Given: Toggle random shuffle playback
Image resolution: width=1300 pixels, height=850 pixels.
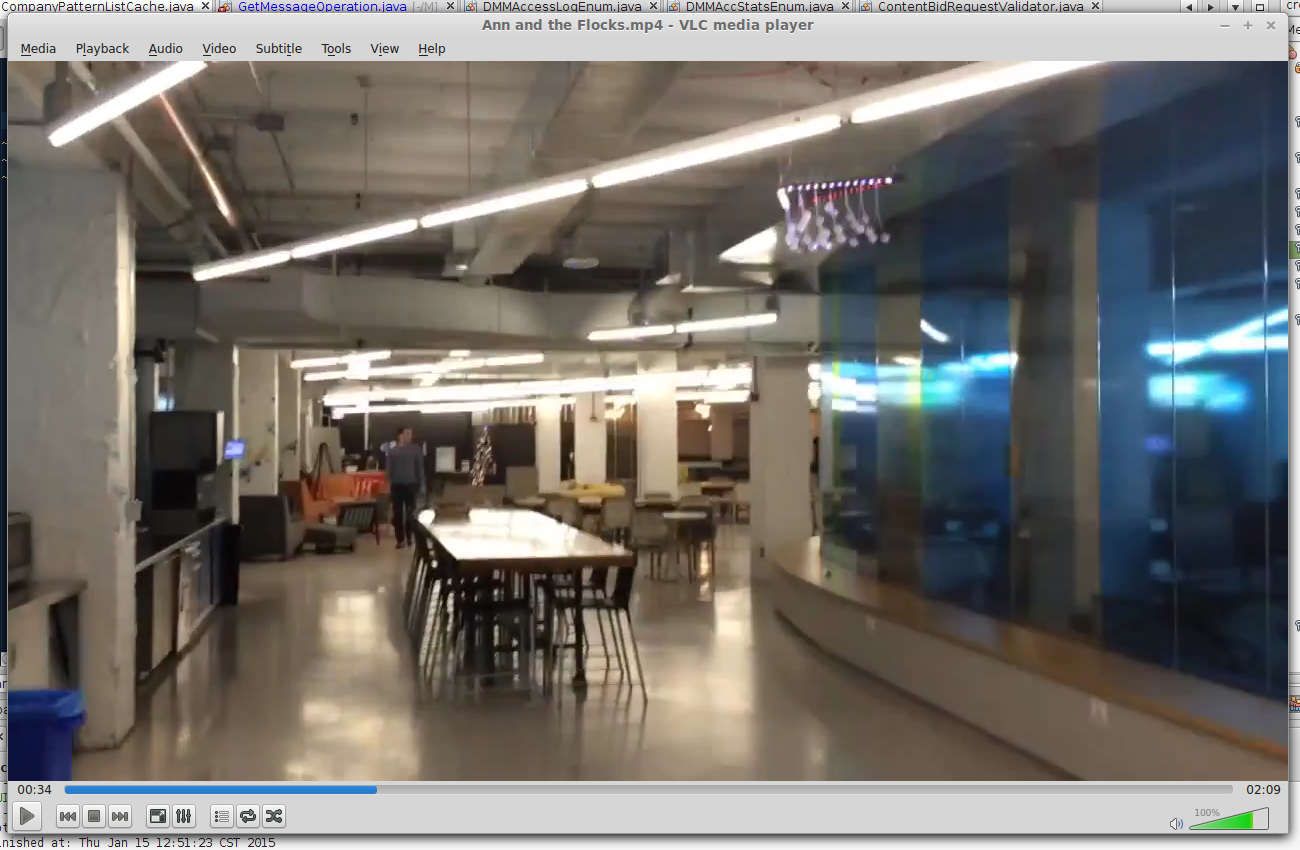Looking at the screenshot, I should (x=274, y=816).
